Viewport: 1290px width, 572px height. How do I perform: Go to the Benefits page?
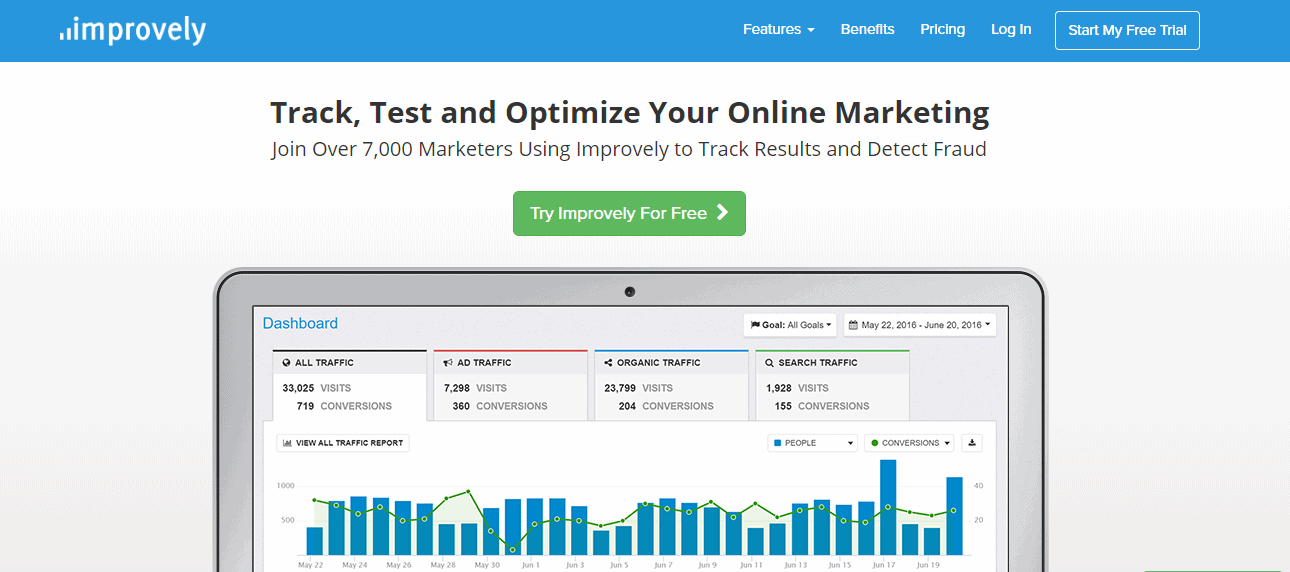point(867,30)
